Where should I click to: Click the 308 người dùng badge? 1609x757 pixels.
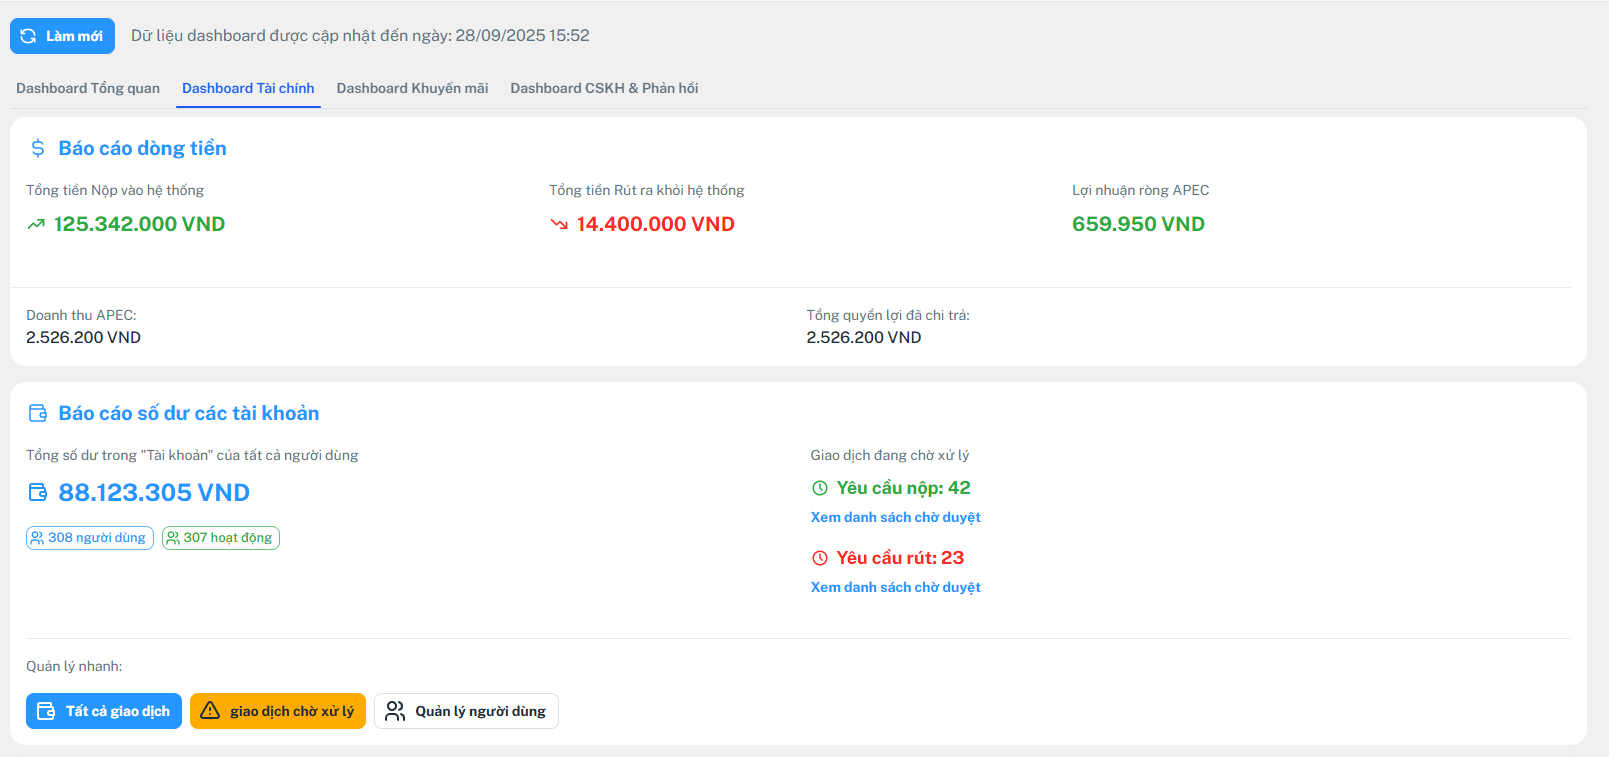tap(90, 538)
